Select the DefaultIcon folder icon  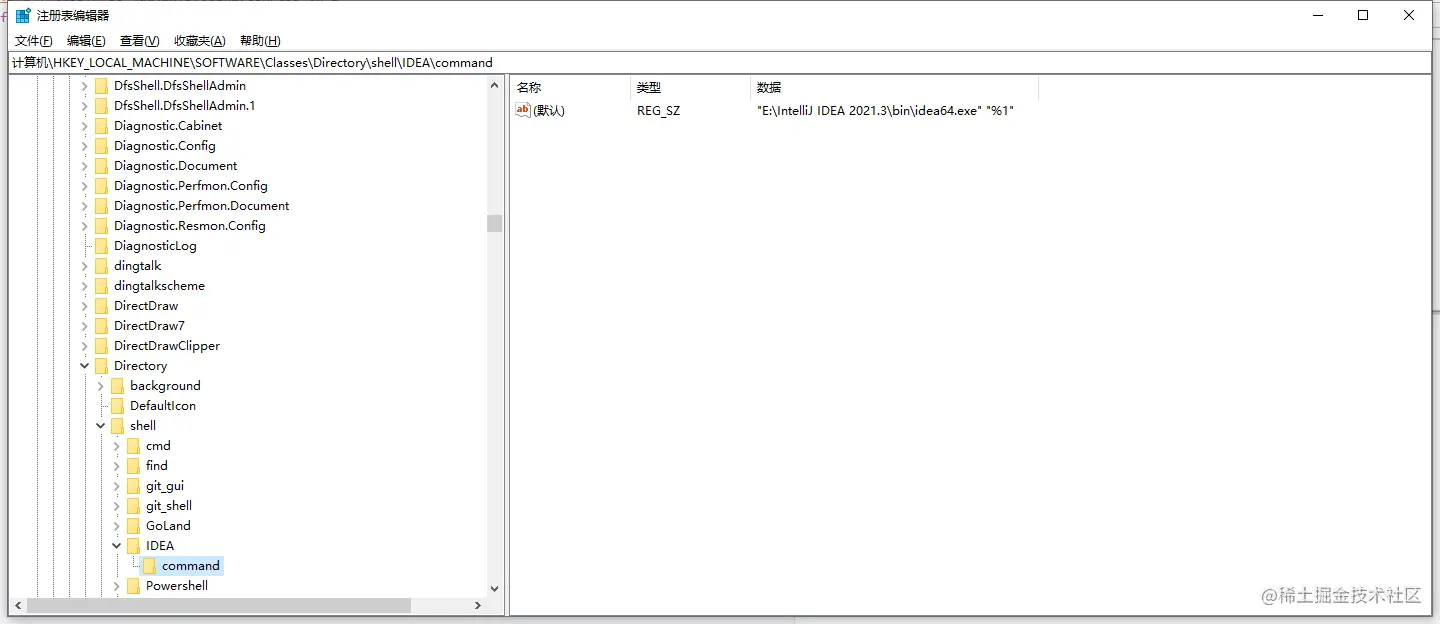[x=117, y=406]
